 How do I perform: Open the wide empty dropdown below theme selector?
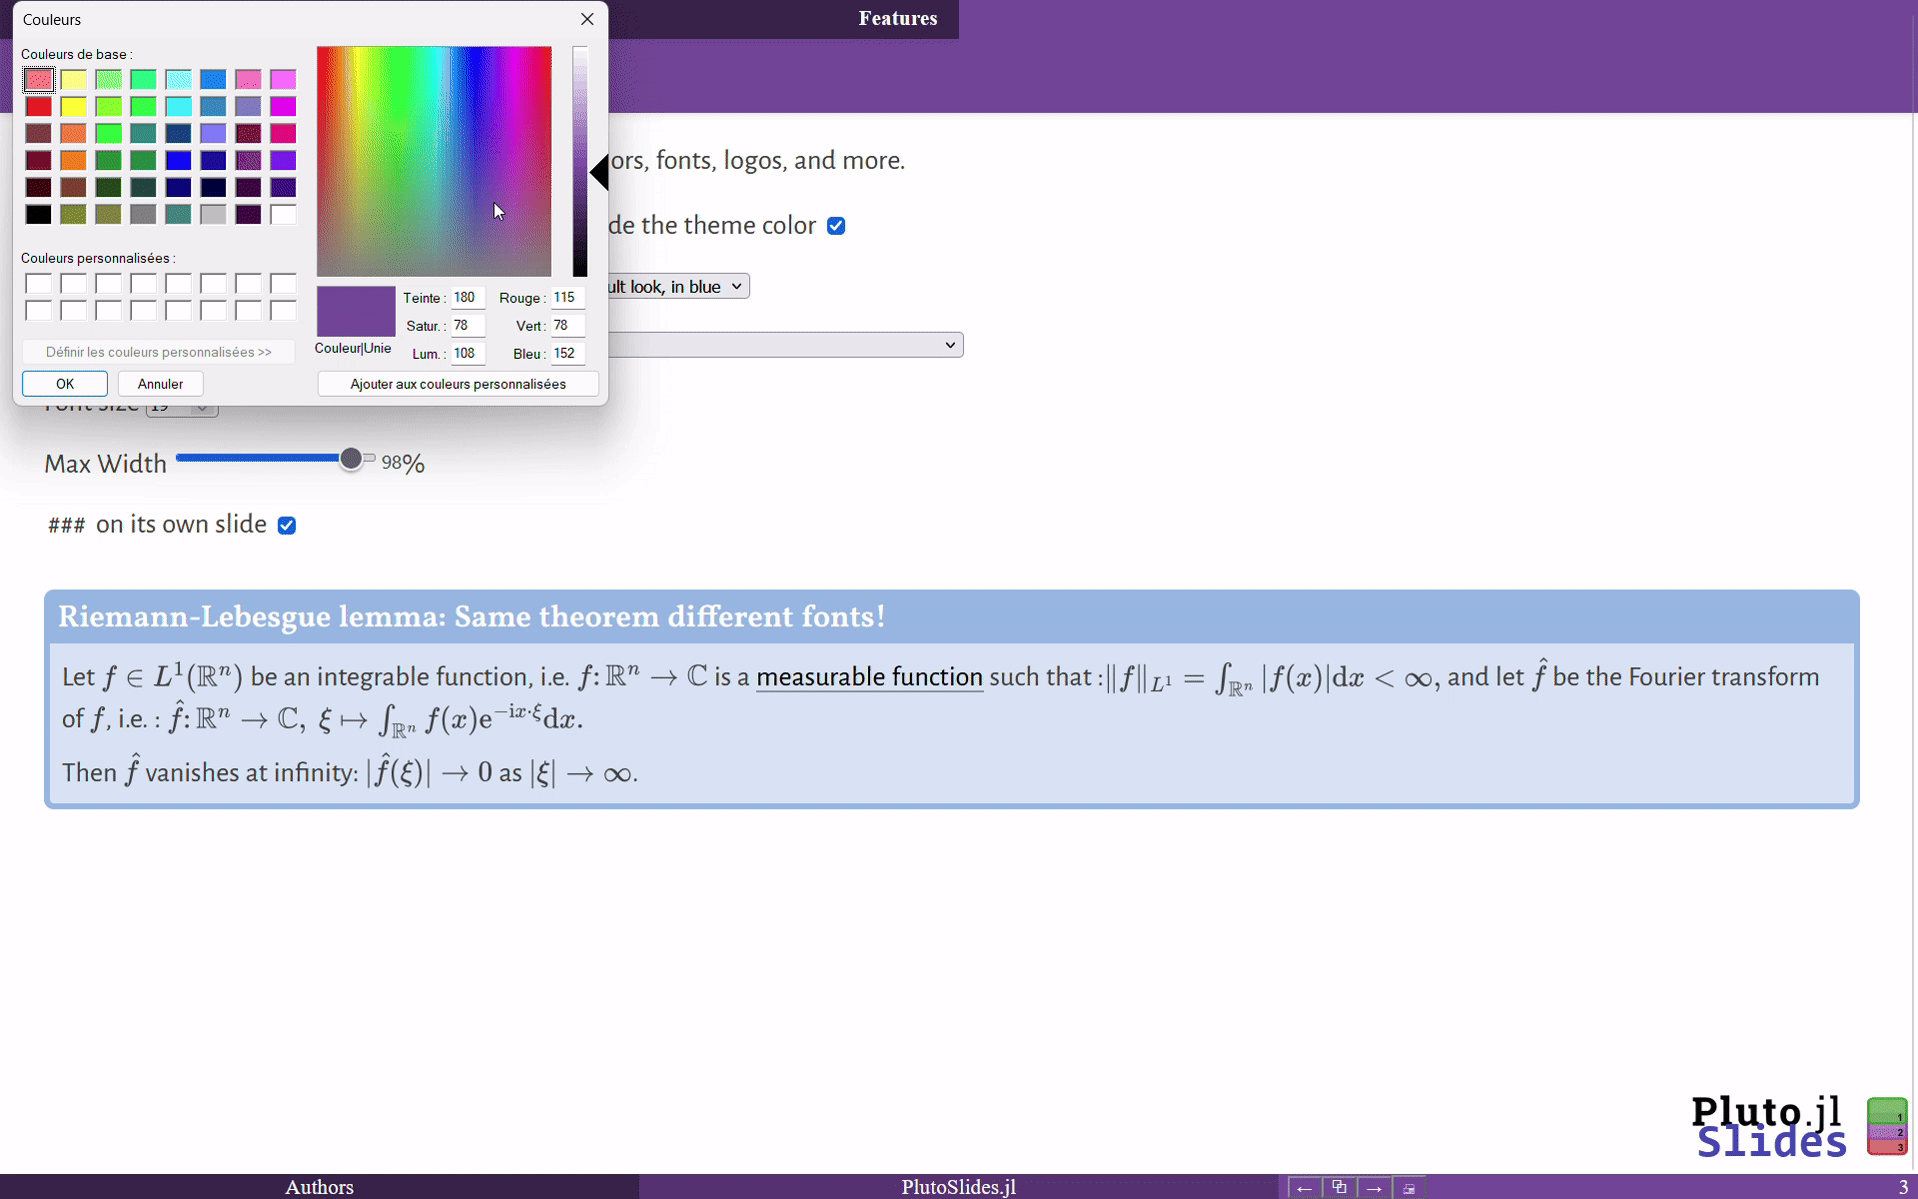pos(786,345)
